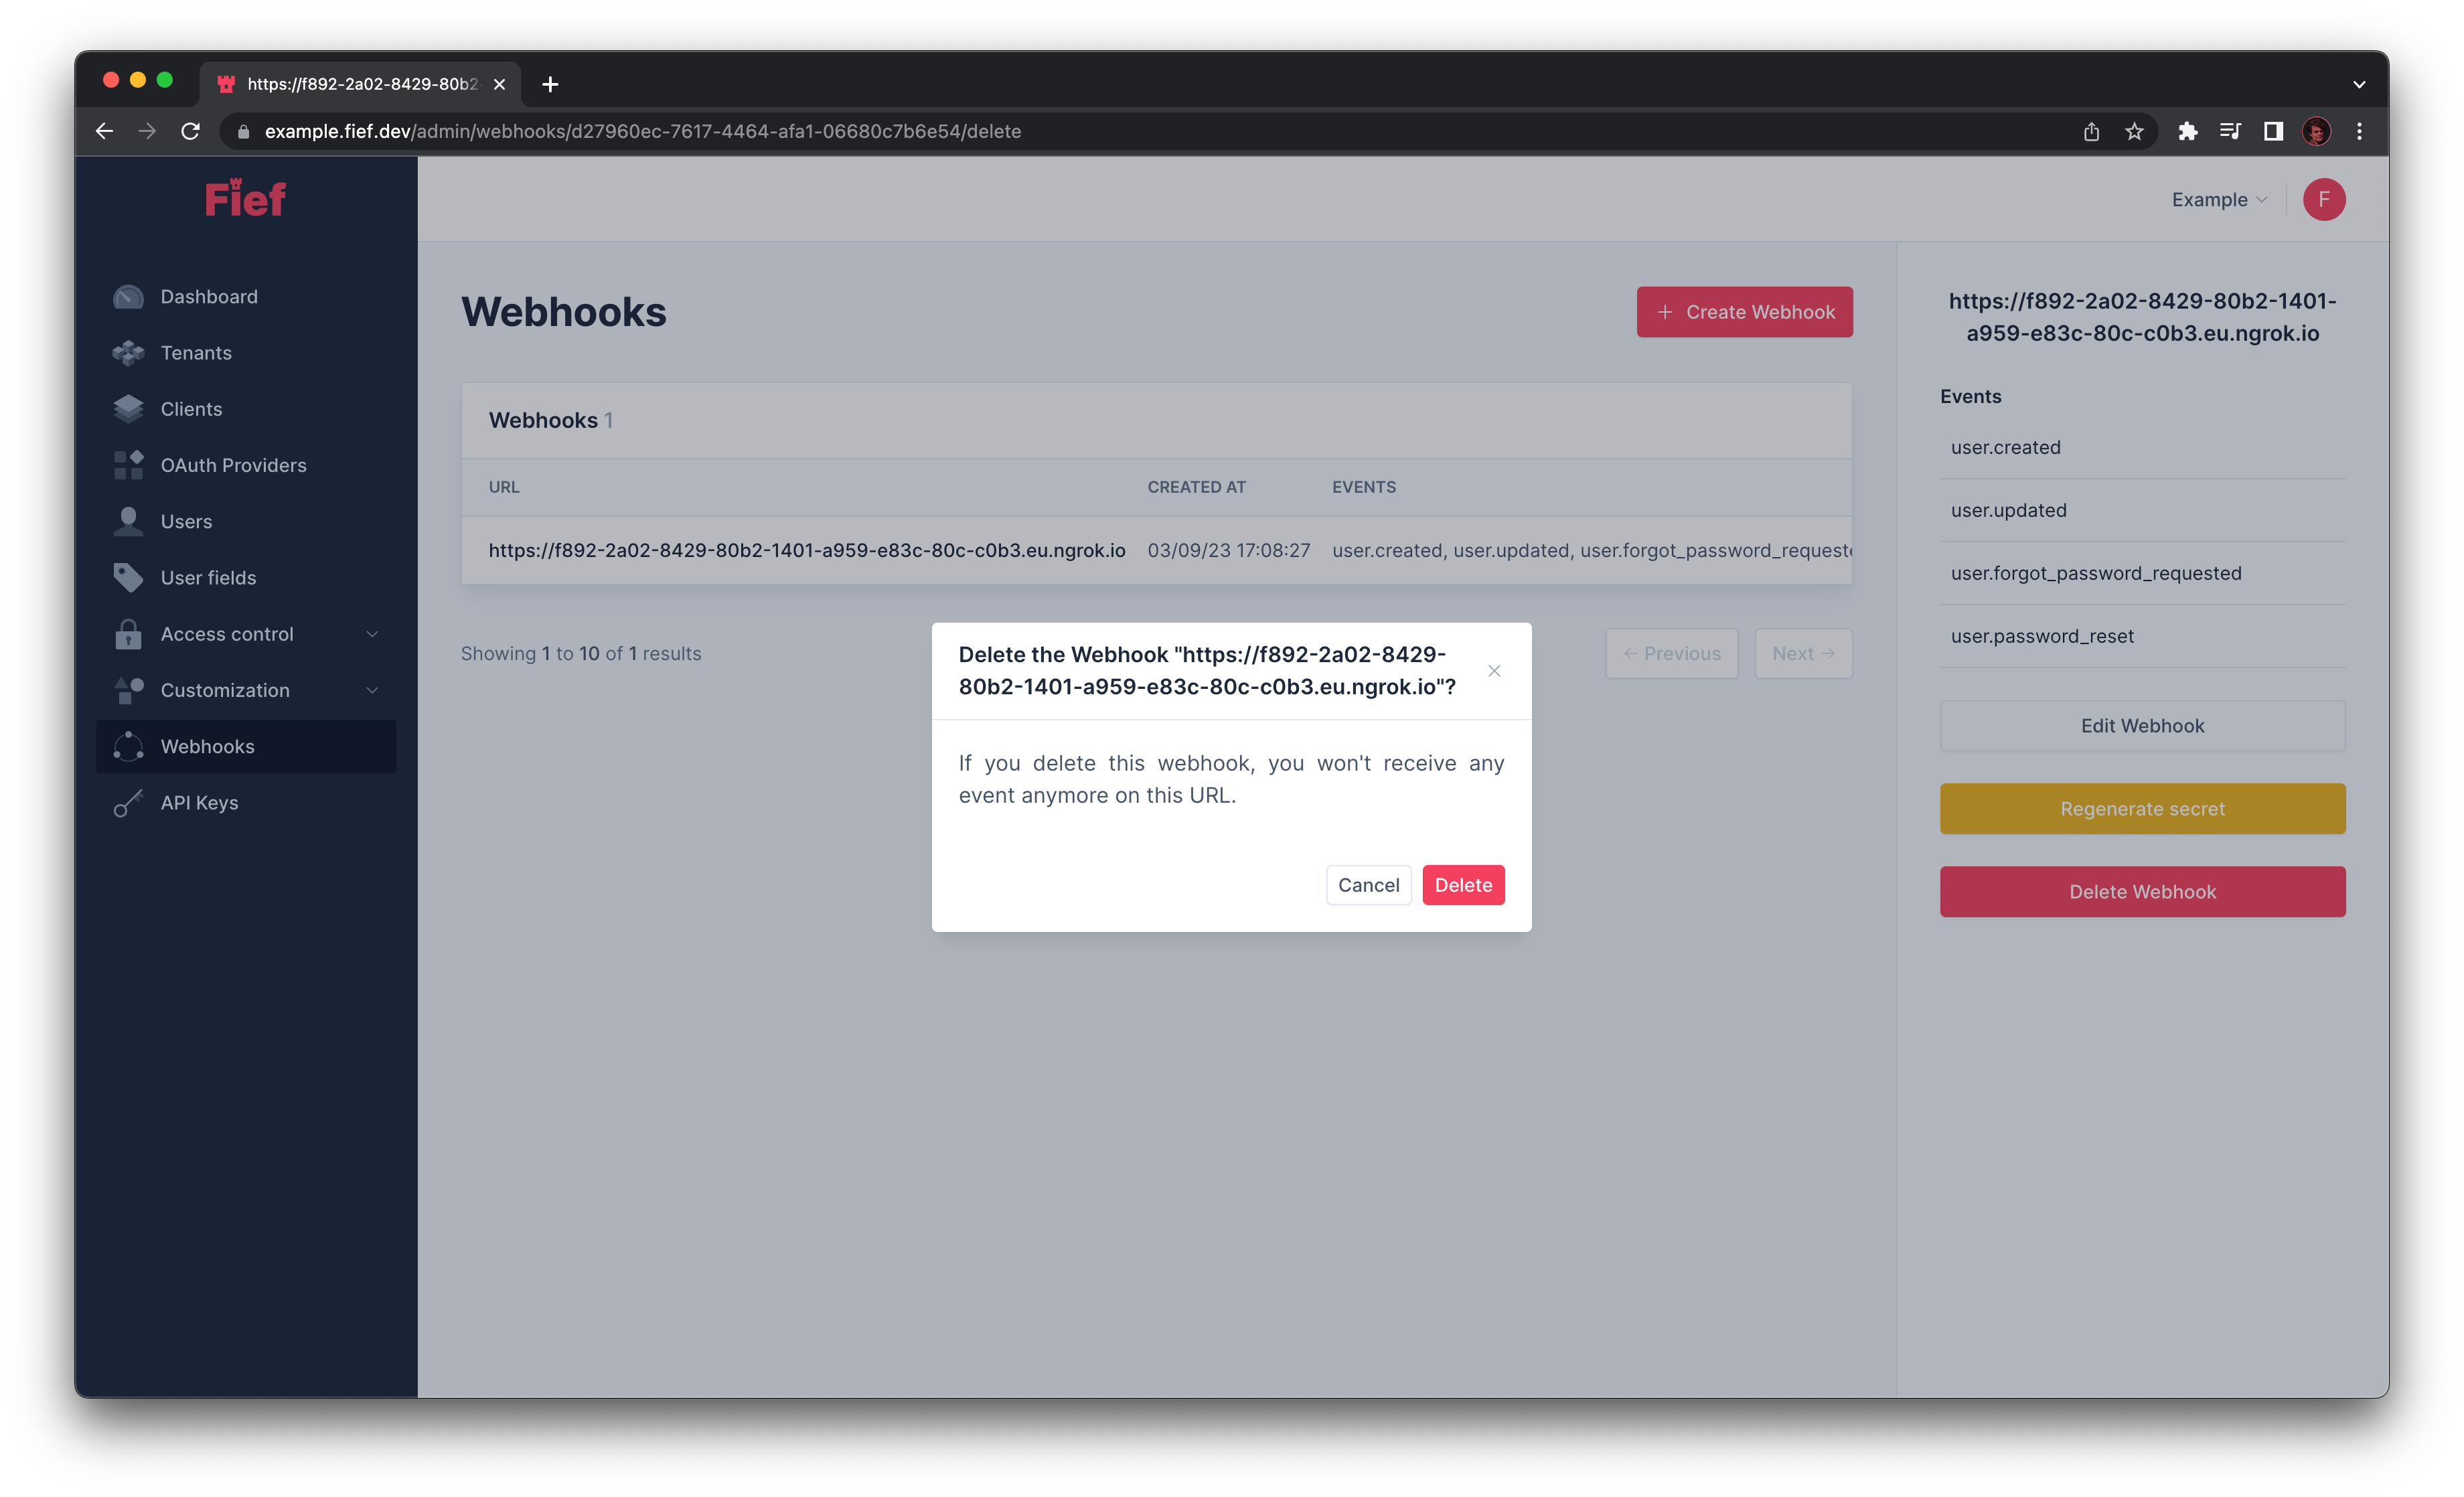Viewport: 2464px width, 1497px height.
Task: Click the F profile avatar
Action: point(2324,199)
